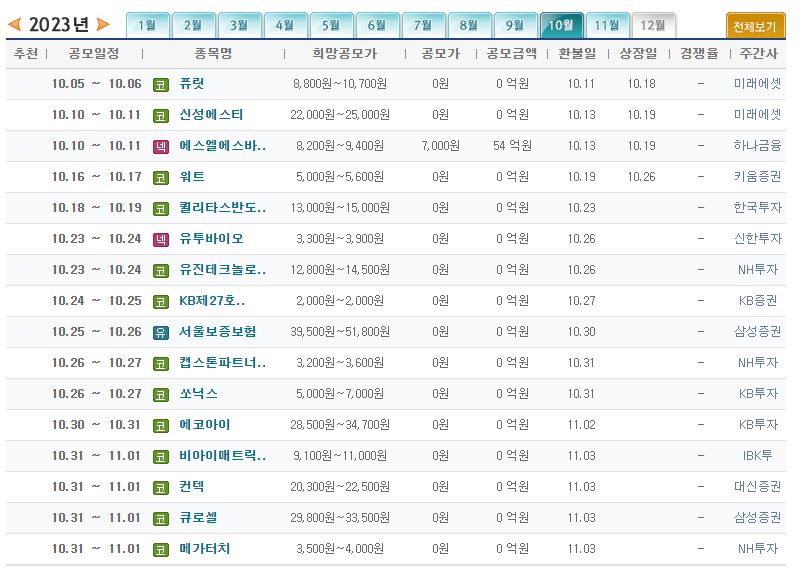Click the 종목명 column header
The image size is (801, 577).
point(213,54)
